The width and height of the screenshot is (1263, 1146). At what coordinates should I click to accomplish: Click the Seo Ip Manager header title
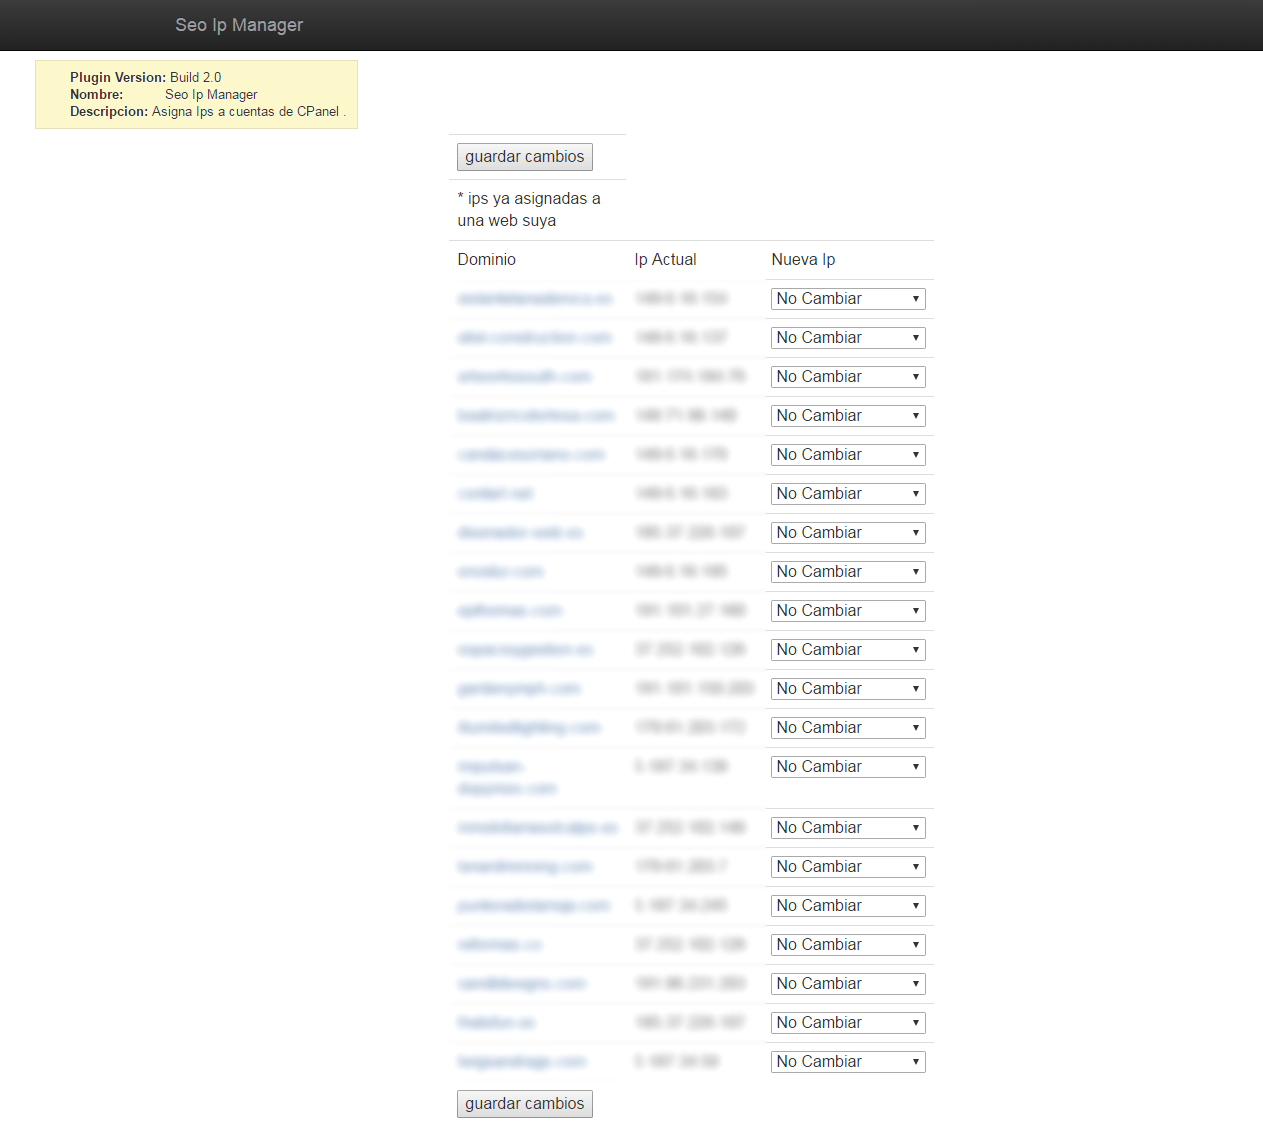pyautogui.click(x=238, y=25)
